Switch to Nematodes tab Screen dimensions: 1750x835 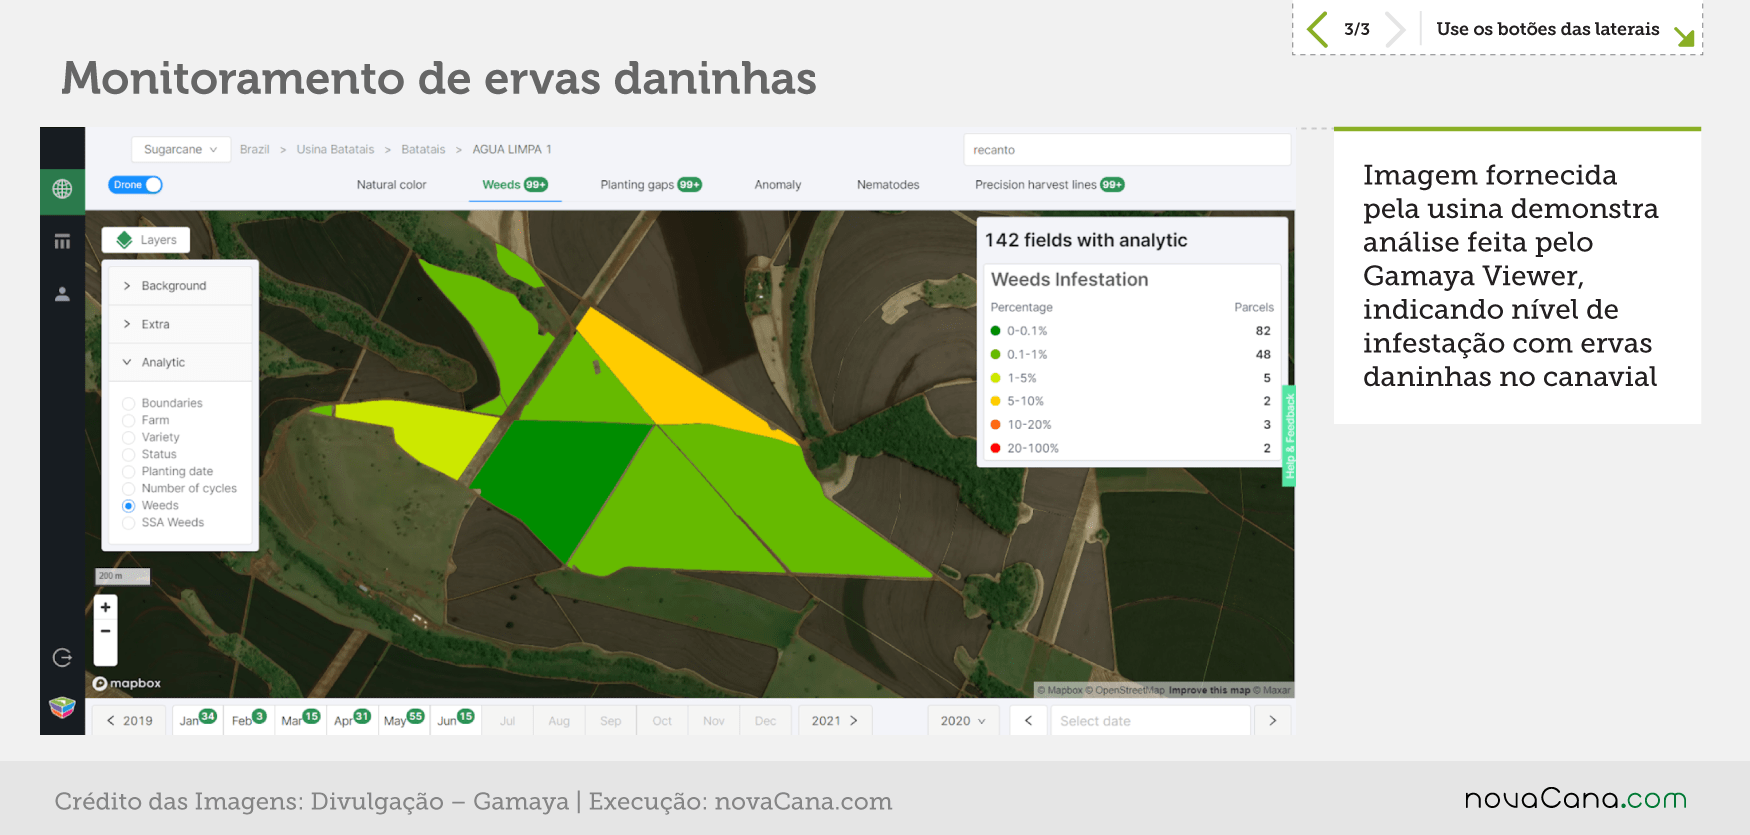pos(888,185)
